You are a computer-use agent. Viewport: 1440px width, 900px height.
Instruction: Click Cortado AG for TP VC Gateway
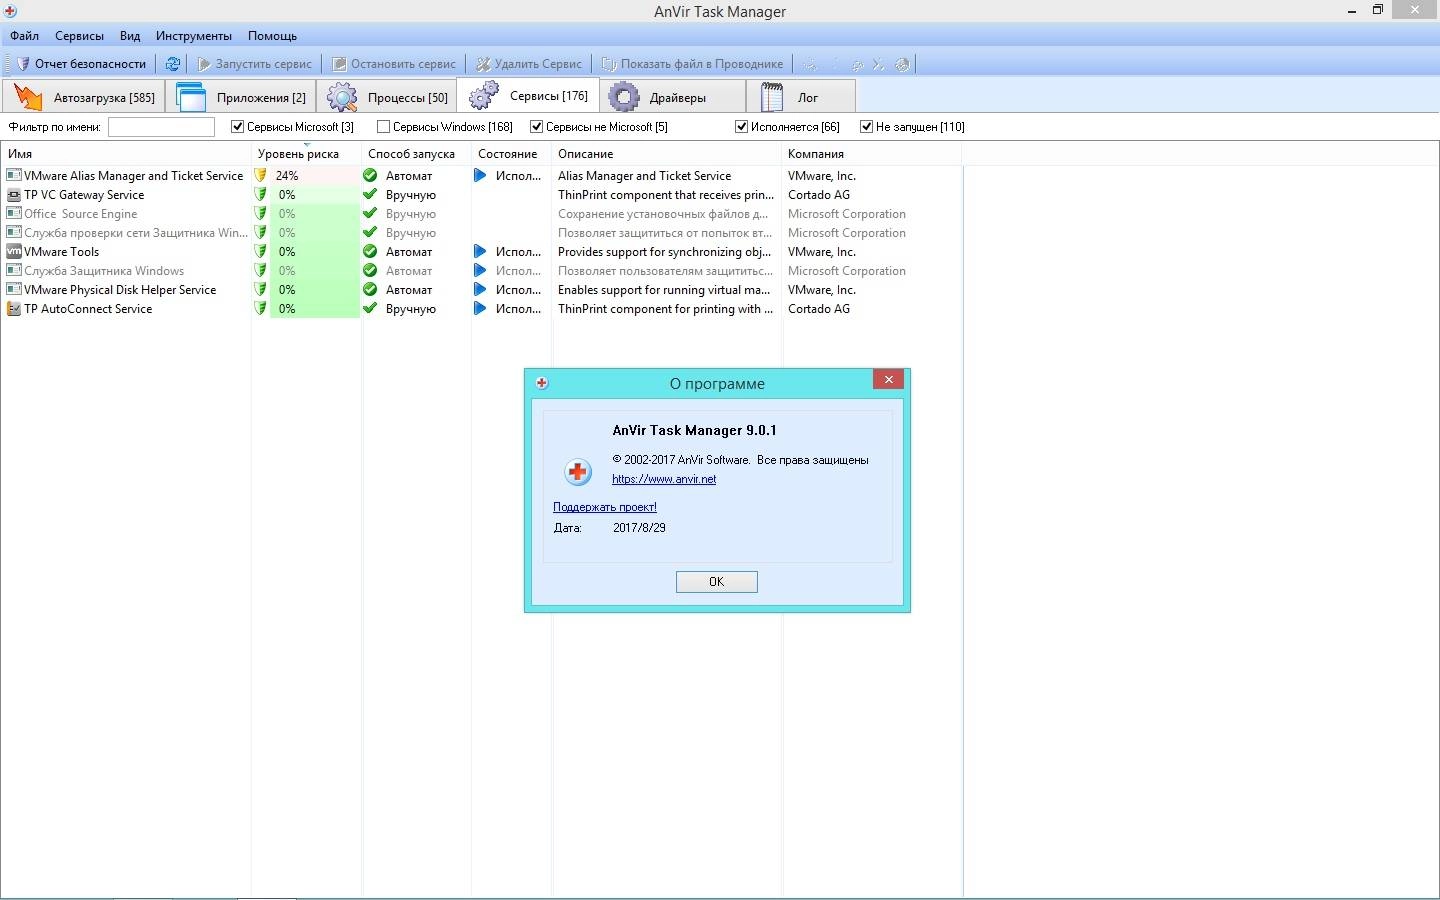click(819, 195)
